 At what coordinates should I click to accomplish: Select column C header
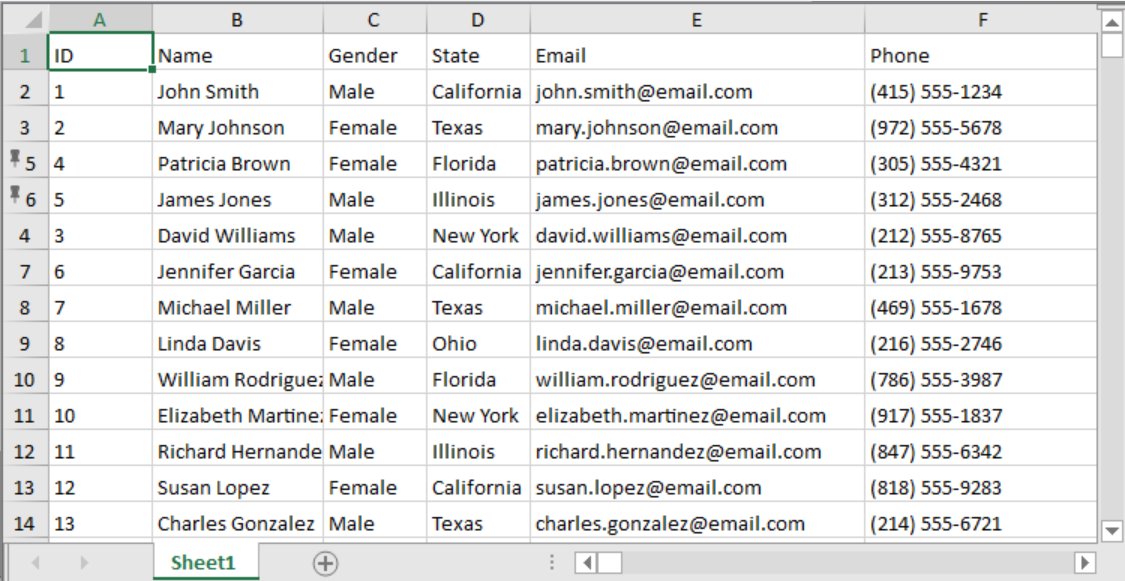pyautogui.click(x=373, y=20)
